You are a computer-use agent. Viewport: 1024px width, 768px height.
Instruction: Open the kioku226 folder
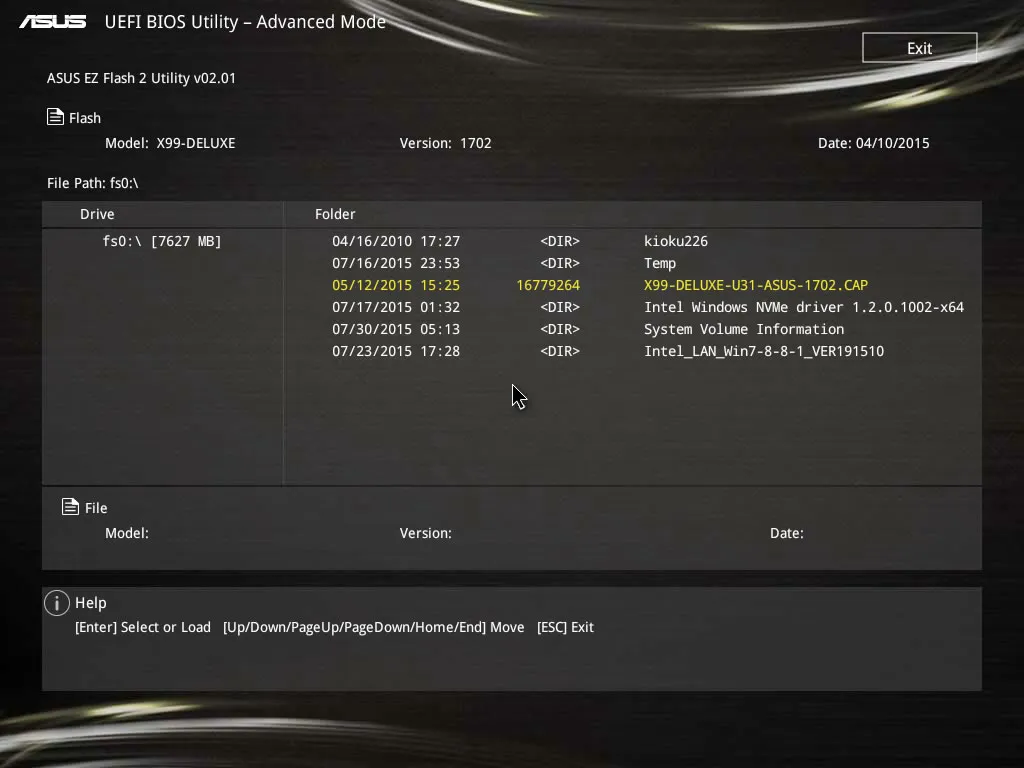(676, 241)
